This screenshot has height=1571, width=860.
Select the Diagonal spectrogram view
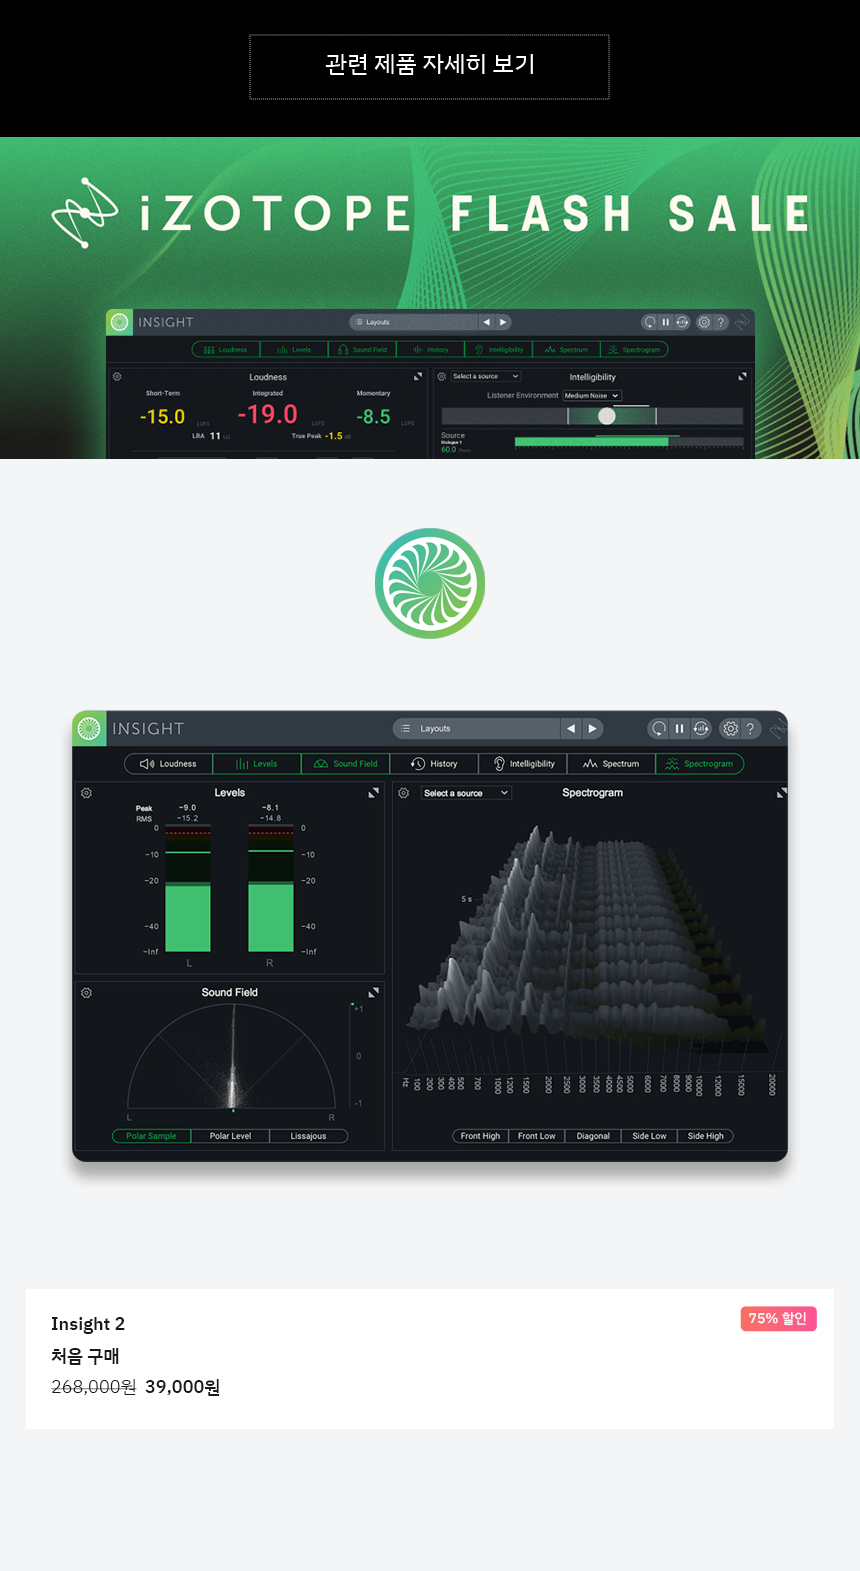[x=593, y=1136]
